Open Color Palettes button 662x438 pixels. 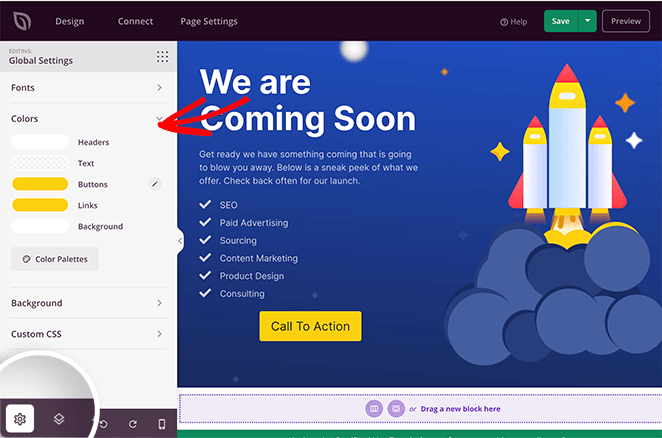tap(55, 259)
